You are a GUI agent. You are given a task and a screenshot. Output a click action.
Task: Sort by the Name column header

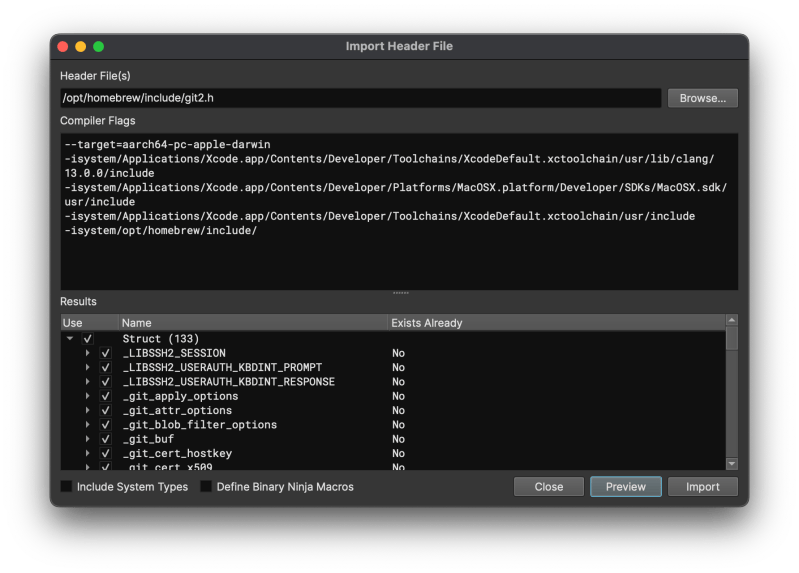click(253, 323)
